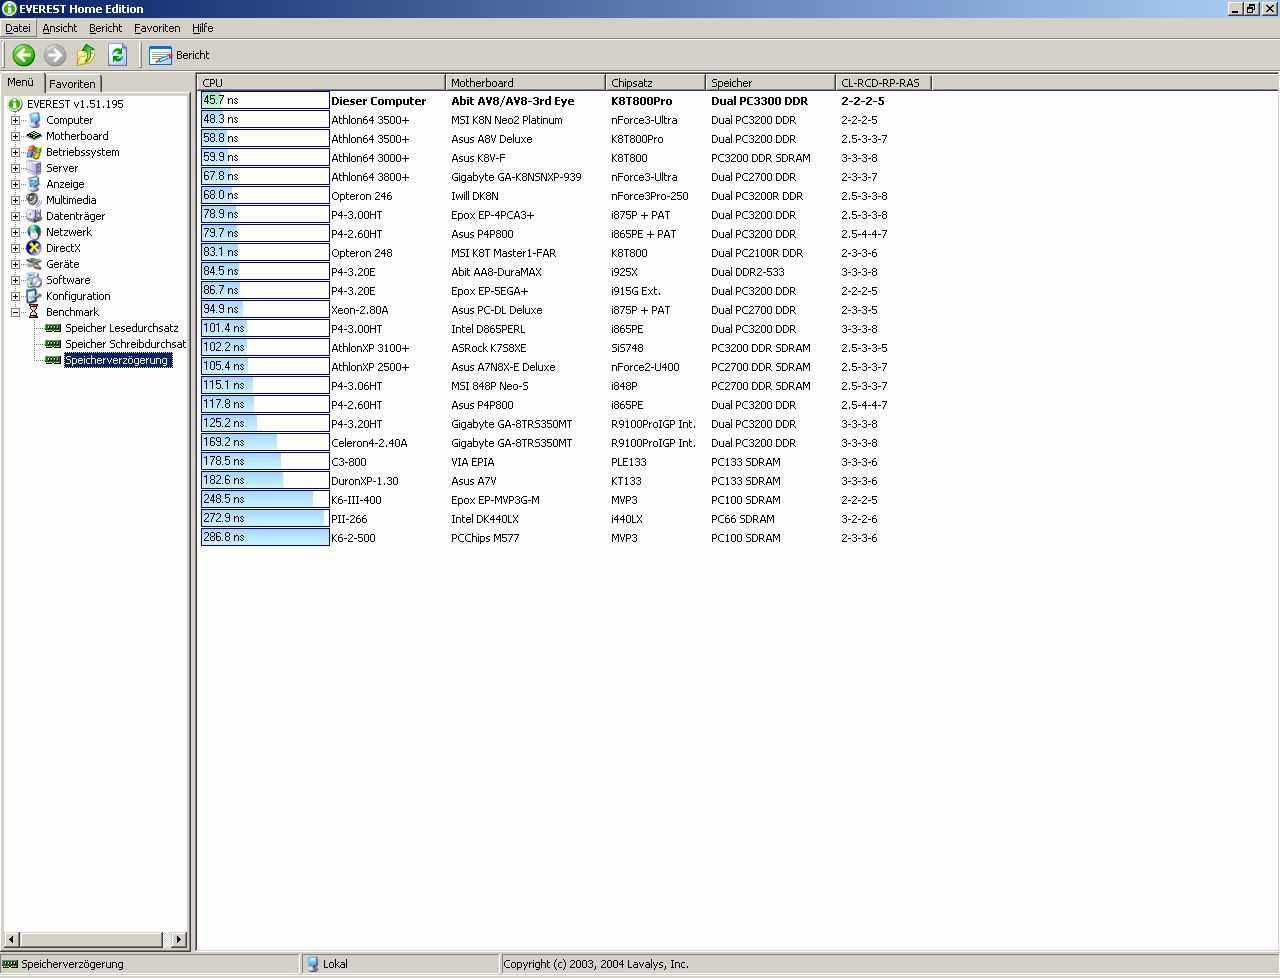Image resolution: width=1280 pixels, height=978 pixels.
Task: Click the sidebar horizontal scrollbar right arrow
Action: (x=178, y=939)
